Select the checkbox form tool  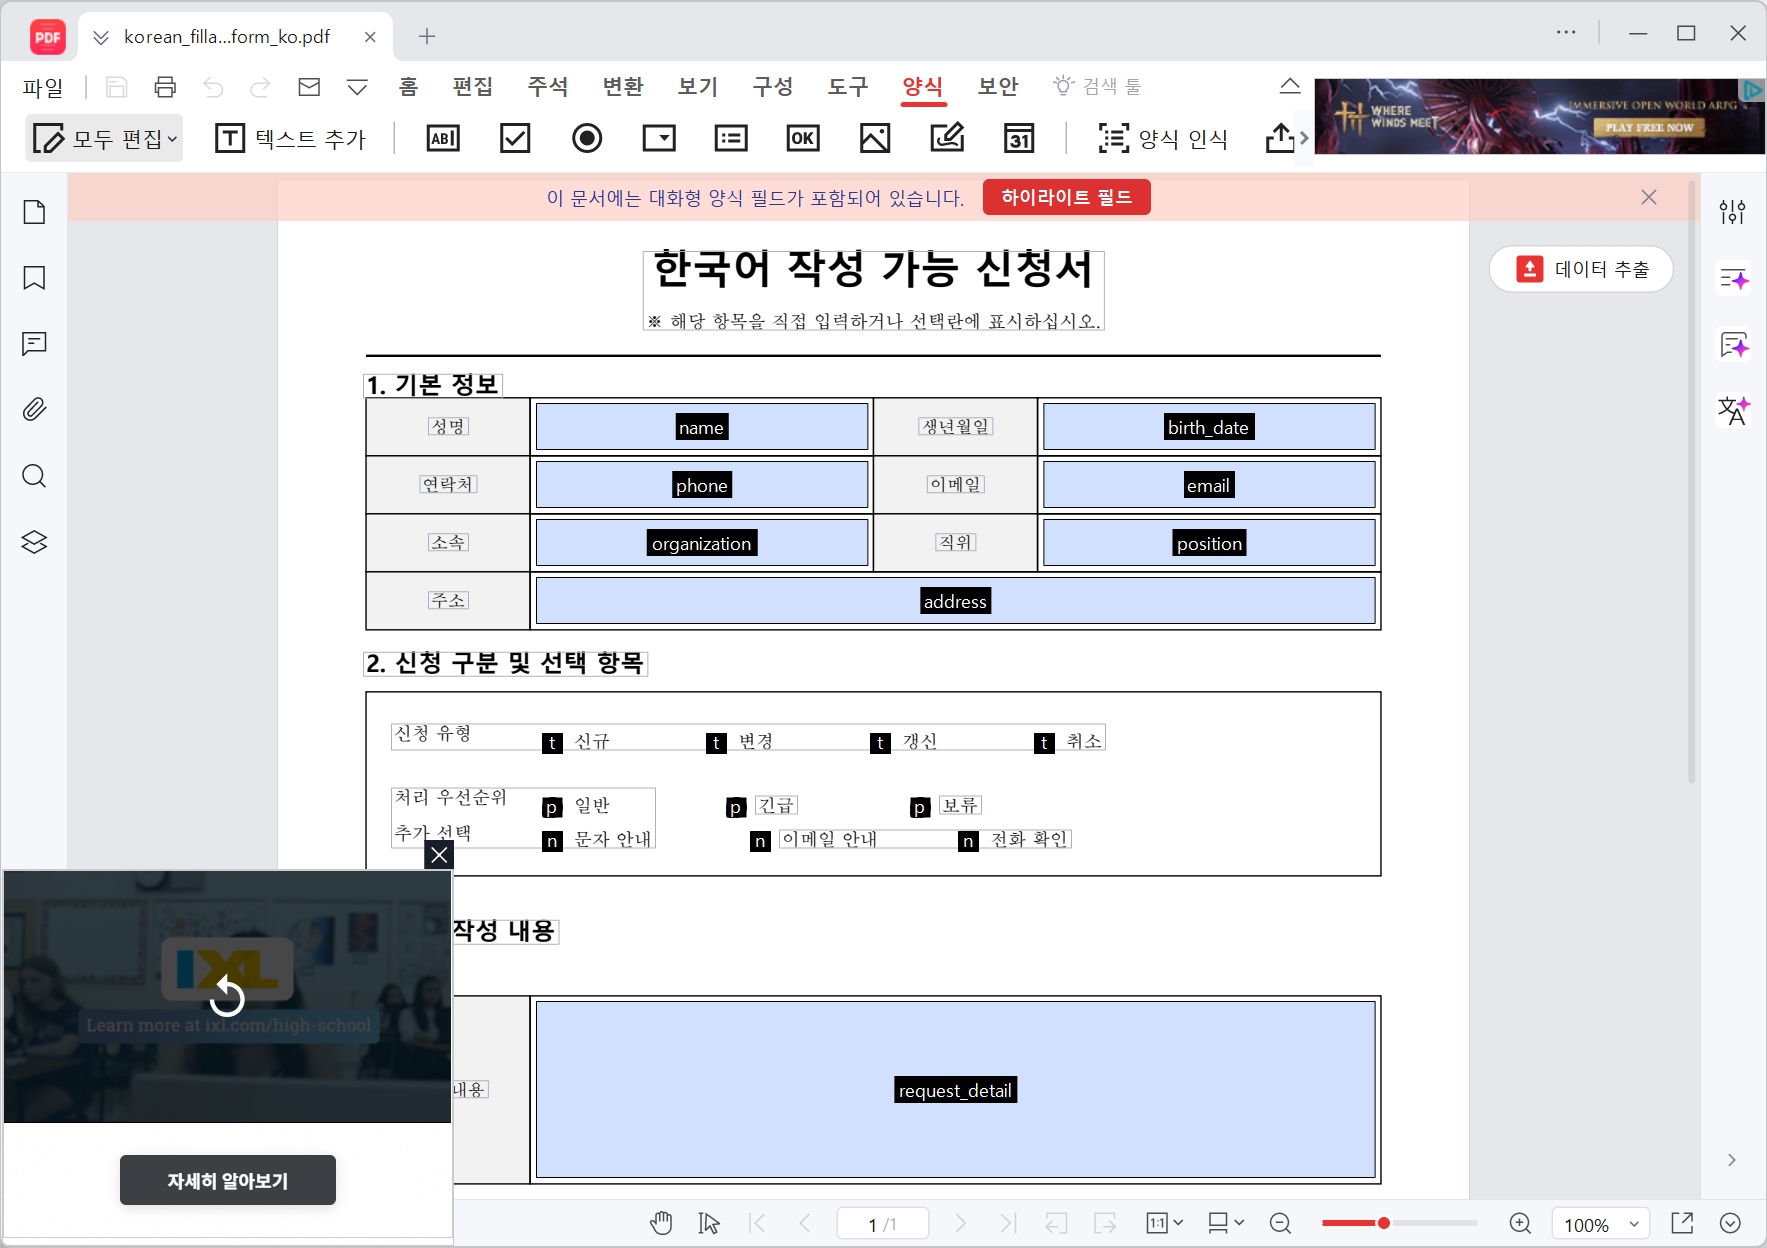pyautogui.click(x=515, y=138)
